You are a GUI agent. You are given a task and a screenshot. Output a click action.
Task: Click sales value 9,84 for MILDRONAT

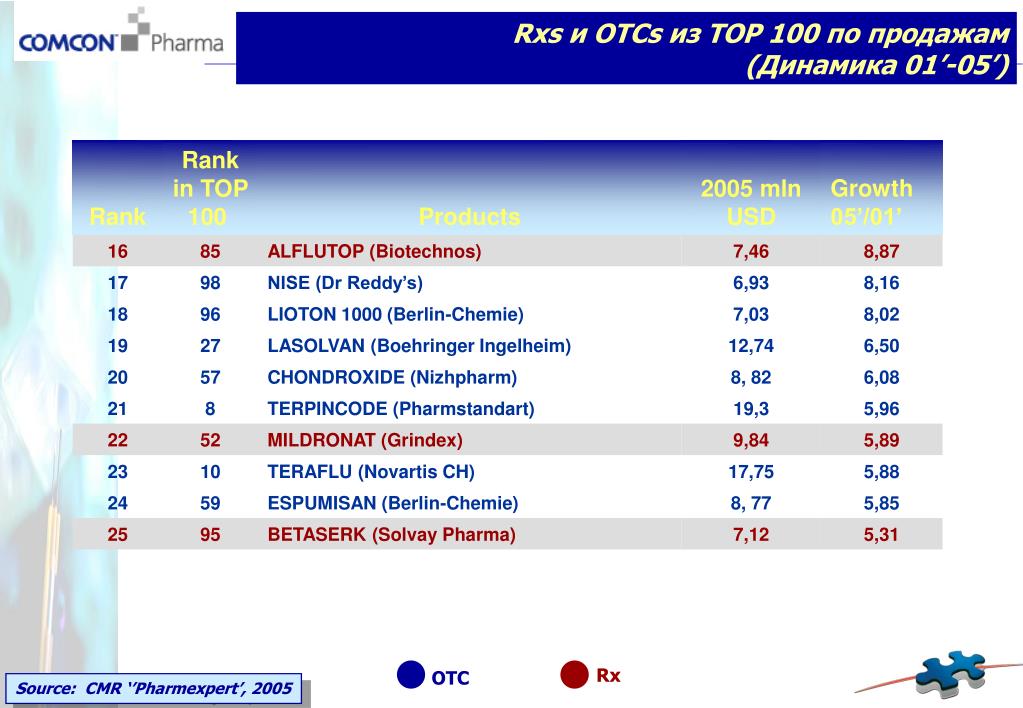[751, 440]
